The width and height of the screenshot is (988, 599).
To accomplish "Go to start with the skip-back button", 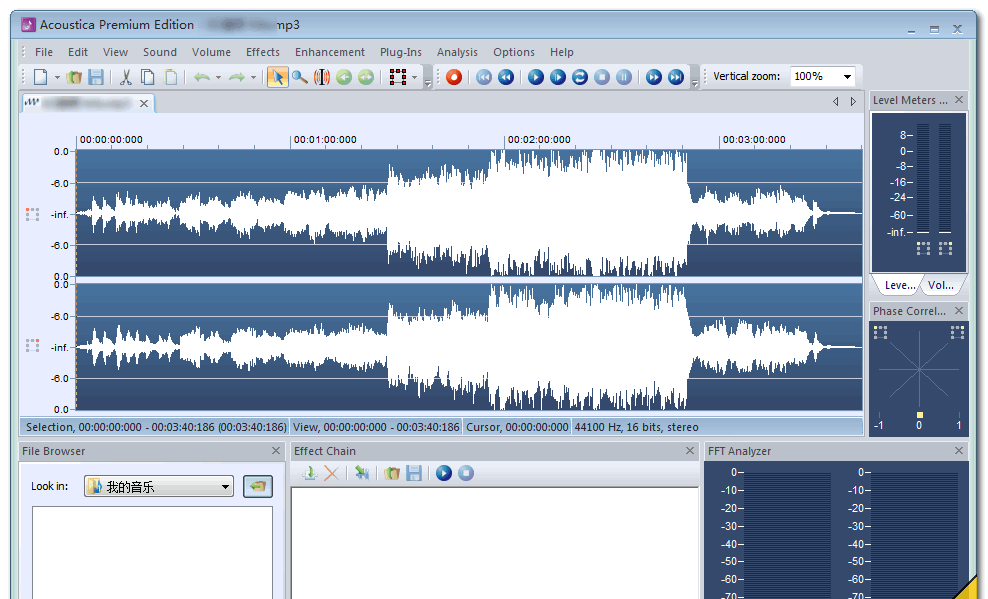I will click(484, 77).
